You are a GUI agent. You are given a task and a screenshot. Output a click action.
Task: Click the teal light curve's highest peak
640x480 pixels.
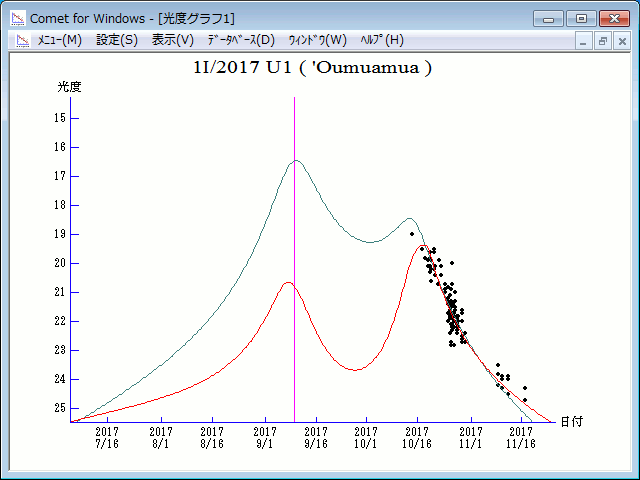tap(296, 161)
